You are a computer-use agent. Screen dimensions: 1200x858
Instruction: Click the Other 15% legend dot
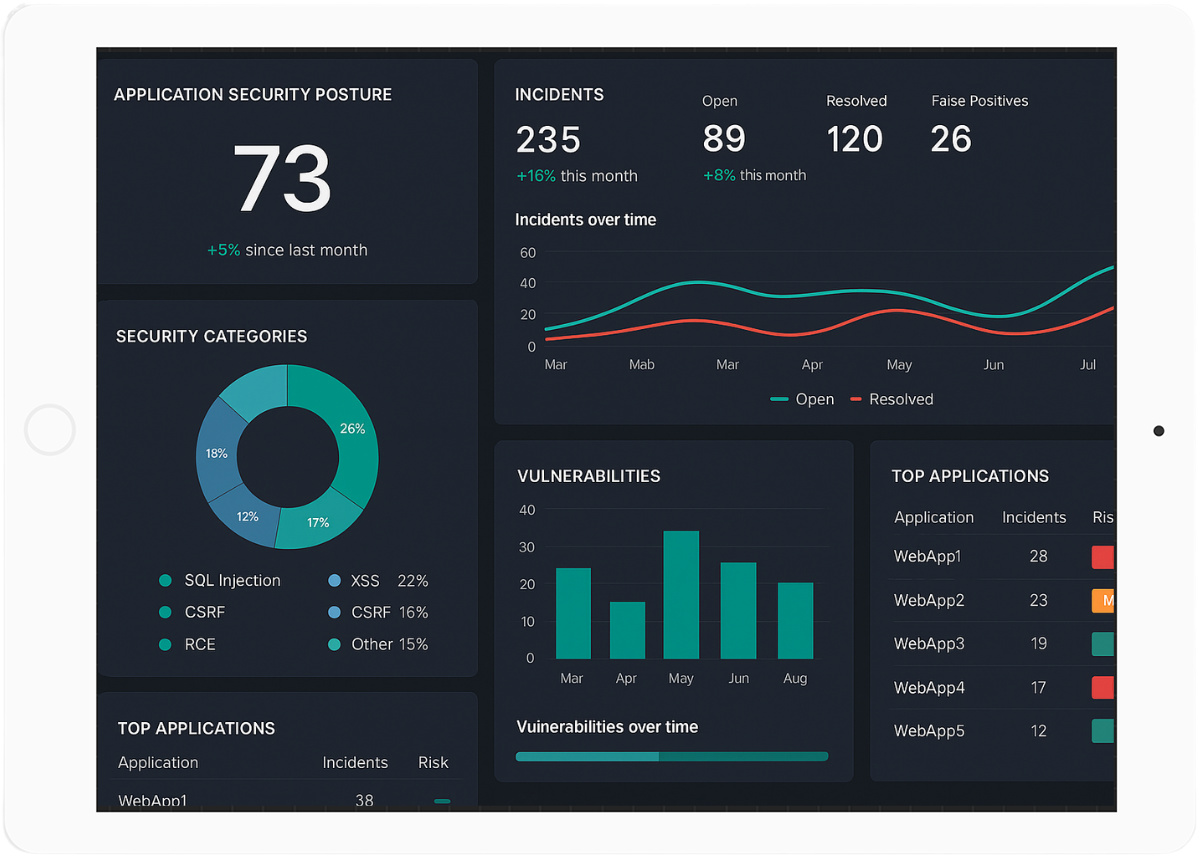click(334, 645)
